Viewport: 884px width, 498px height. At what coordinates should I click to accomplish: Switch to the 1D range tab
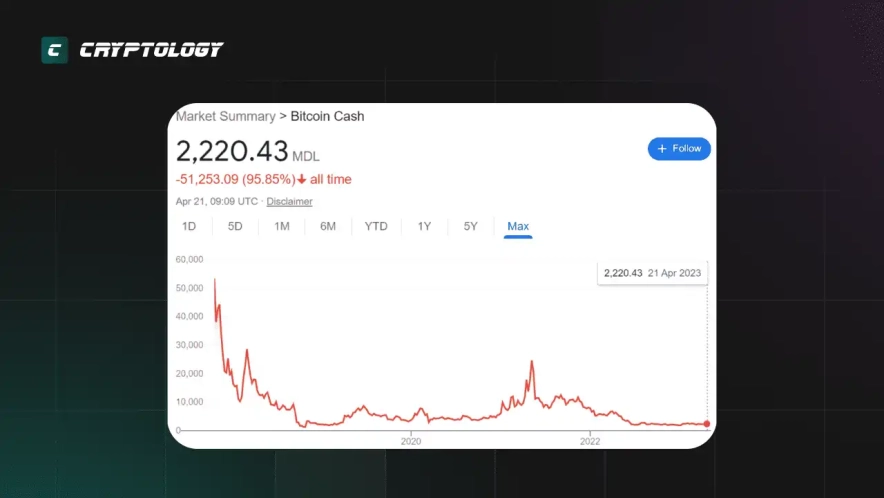tap(189, 226)
